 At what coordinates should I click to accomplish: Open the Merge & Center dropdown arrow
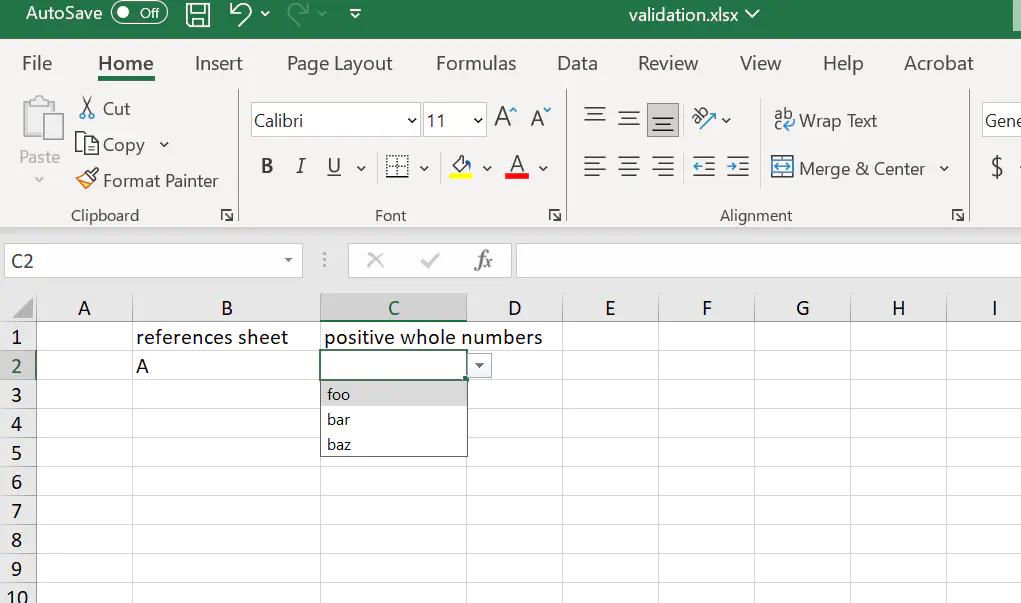944,169
